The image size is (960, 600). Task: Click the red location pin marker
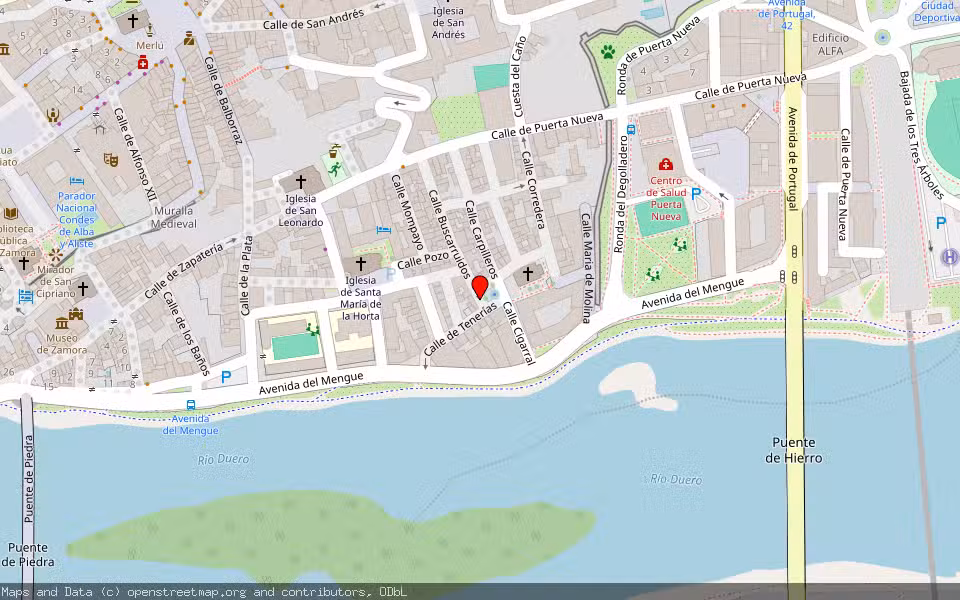click(x=480, y=288)
